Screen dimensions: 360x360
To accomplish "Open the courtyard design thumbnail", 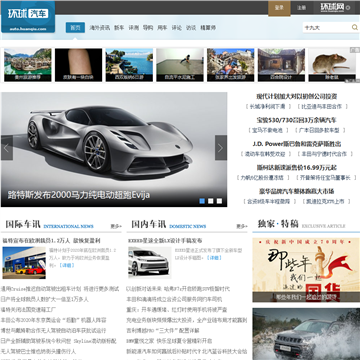I will click(281, 65).
